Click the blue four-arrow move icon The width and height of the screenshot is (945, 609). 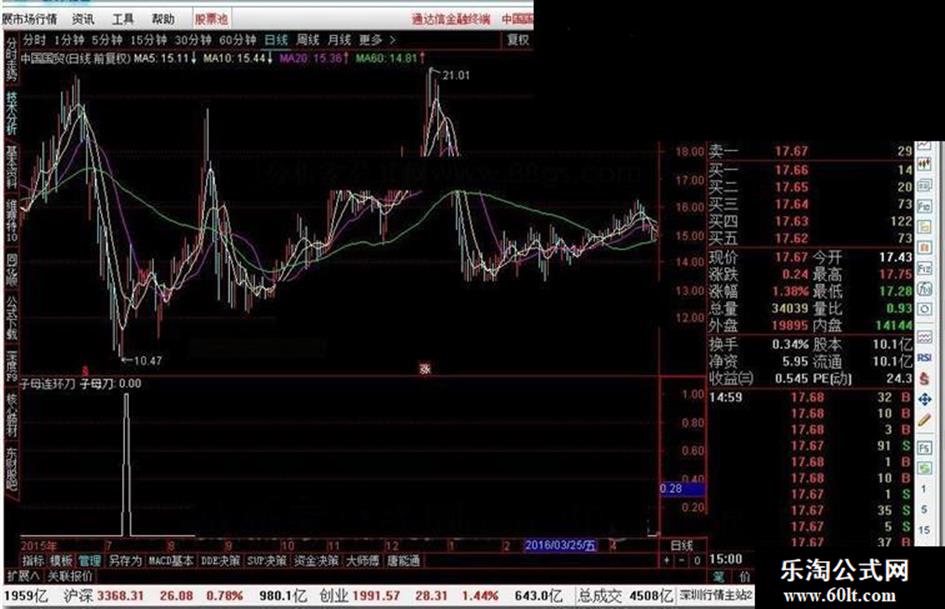(923, 399)
